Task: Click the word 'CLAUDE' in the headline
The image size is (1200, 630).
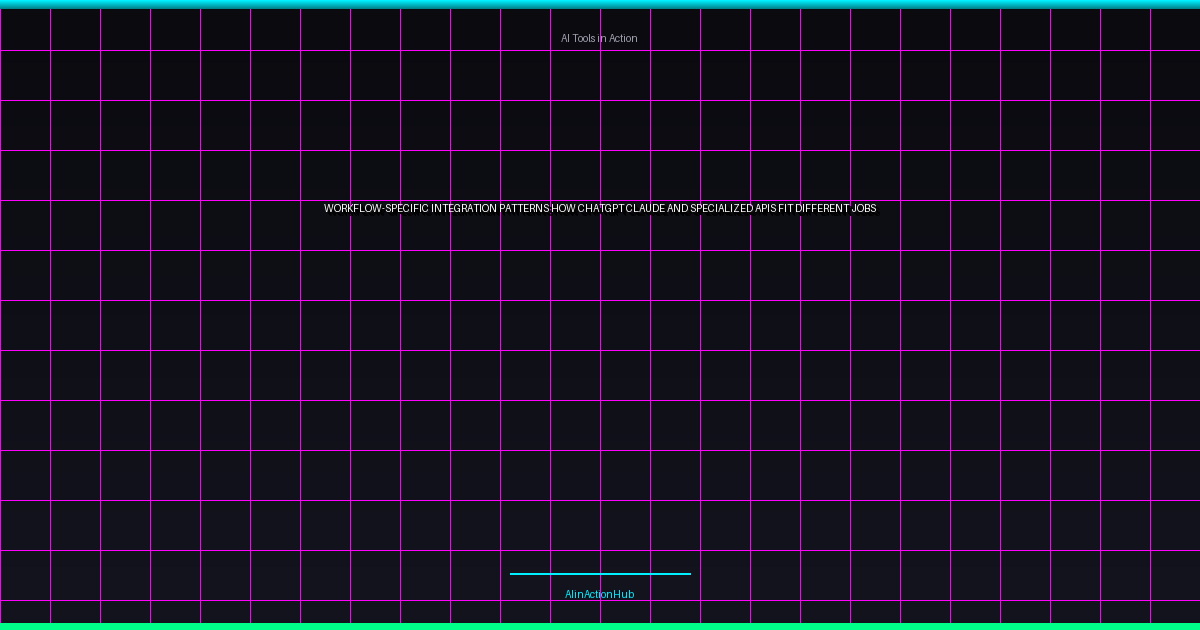Action: [645, 209]
